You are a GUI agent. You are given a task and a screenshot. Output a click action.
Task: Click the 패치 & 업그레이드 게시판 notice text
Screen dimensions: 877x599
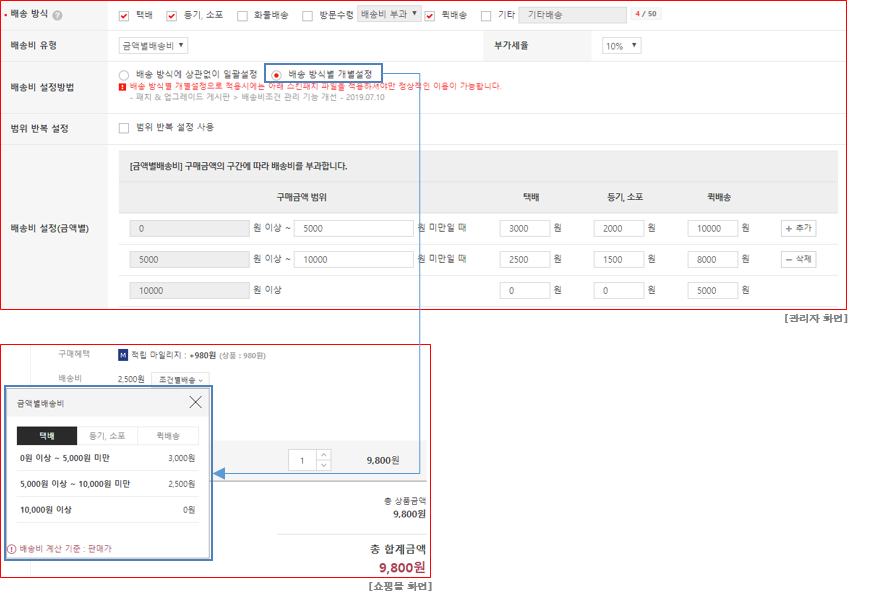257,97
